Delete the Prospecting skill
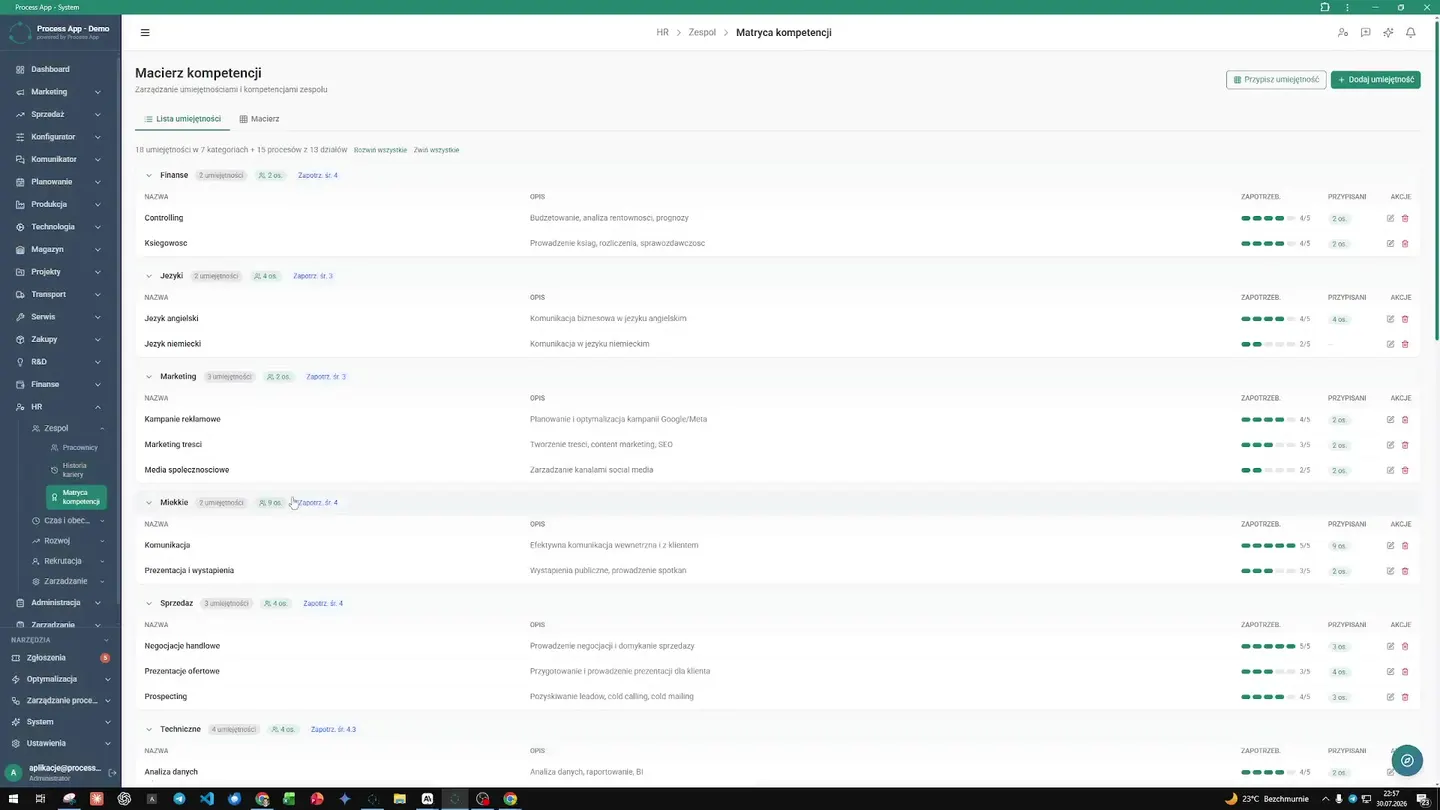 click(1405, 696)
